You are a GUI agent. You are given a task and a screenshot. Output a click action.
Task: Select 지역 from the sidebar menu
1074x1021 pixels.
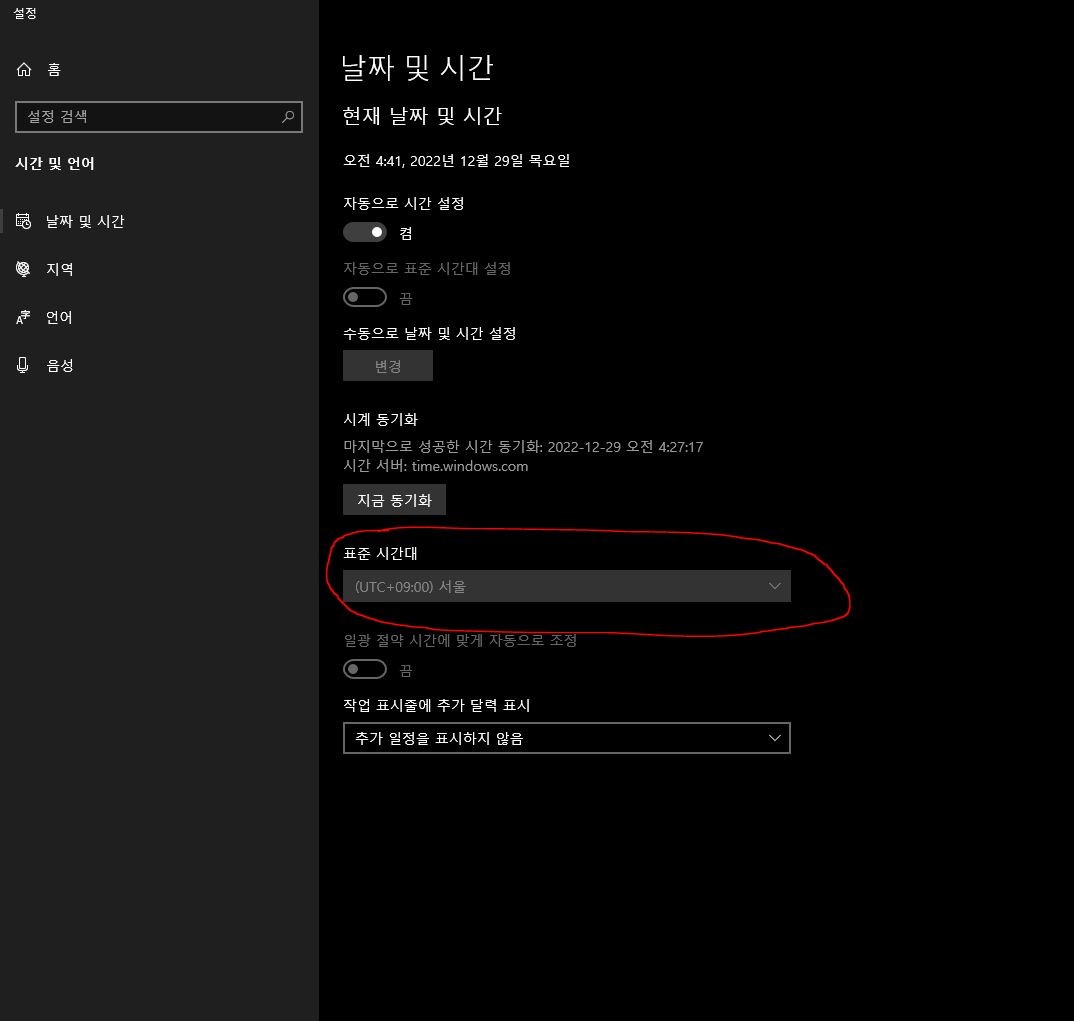click(60, 269)
